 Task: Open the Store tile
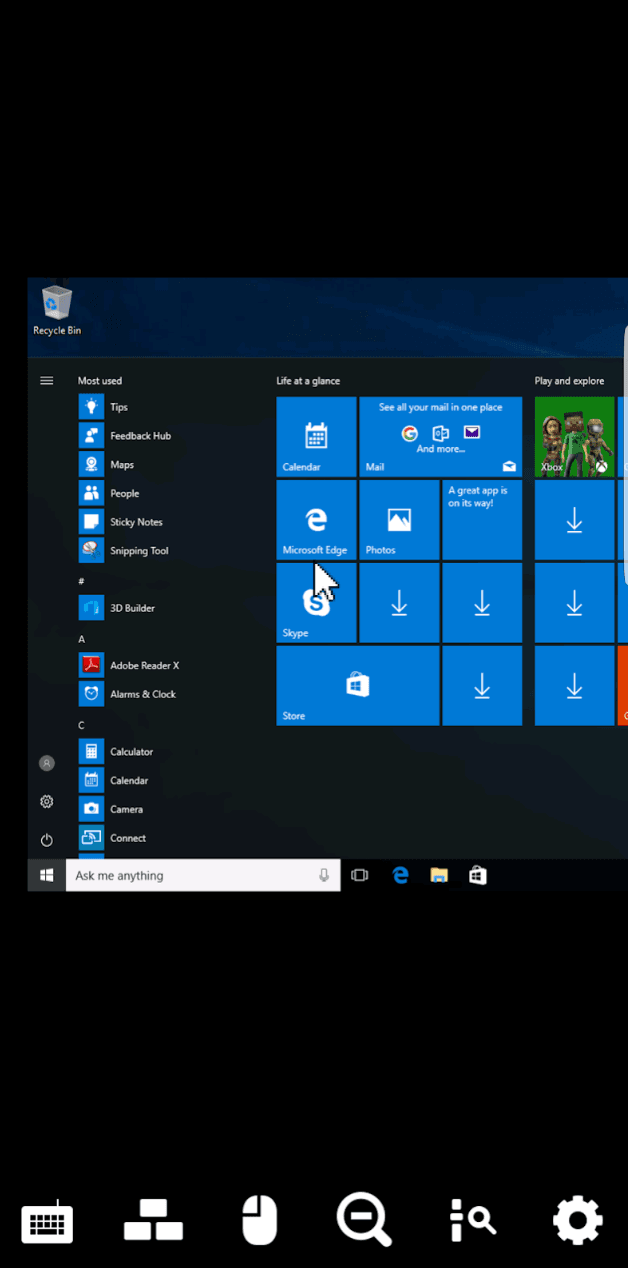pos(357,685)
